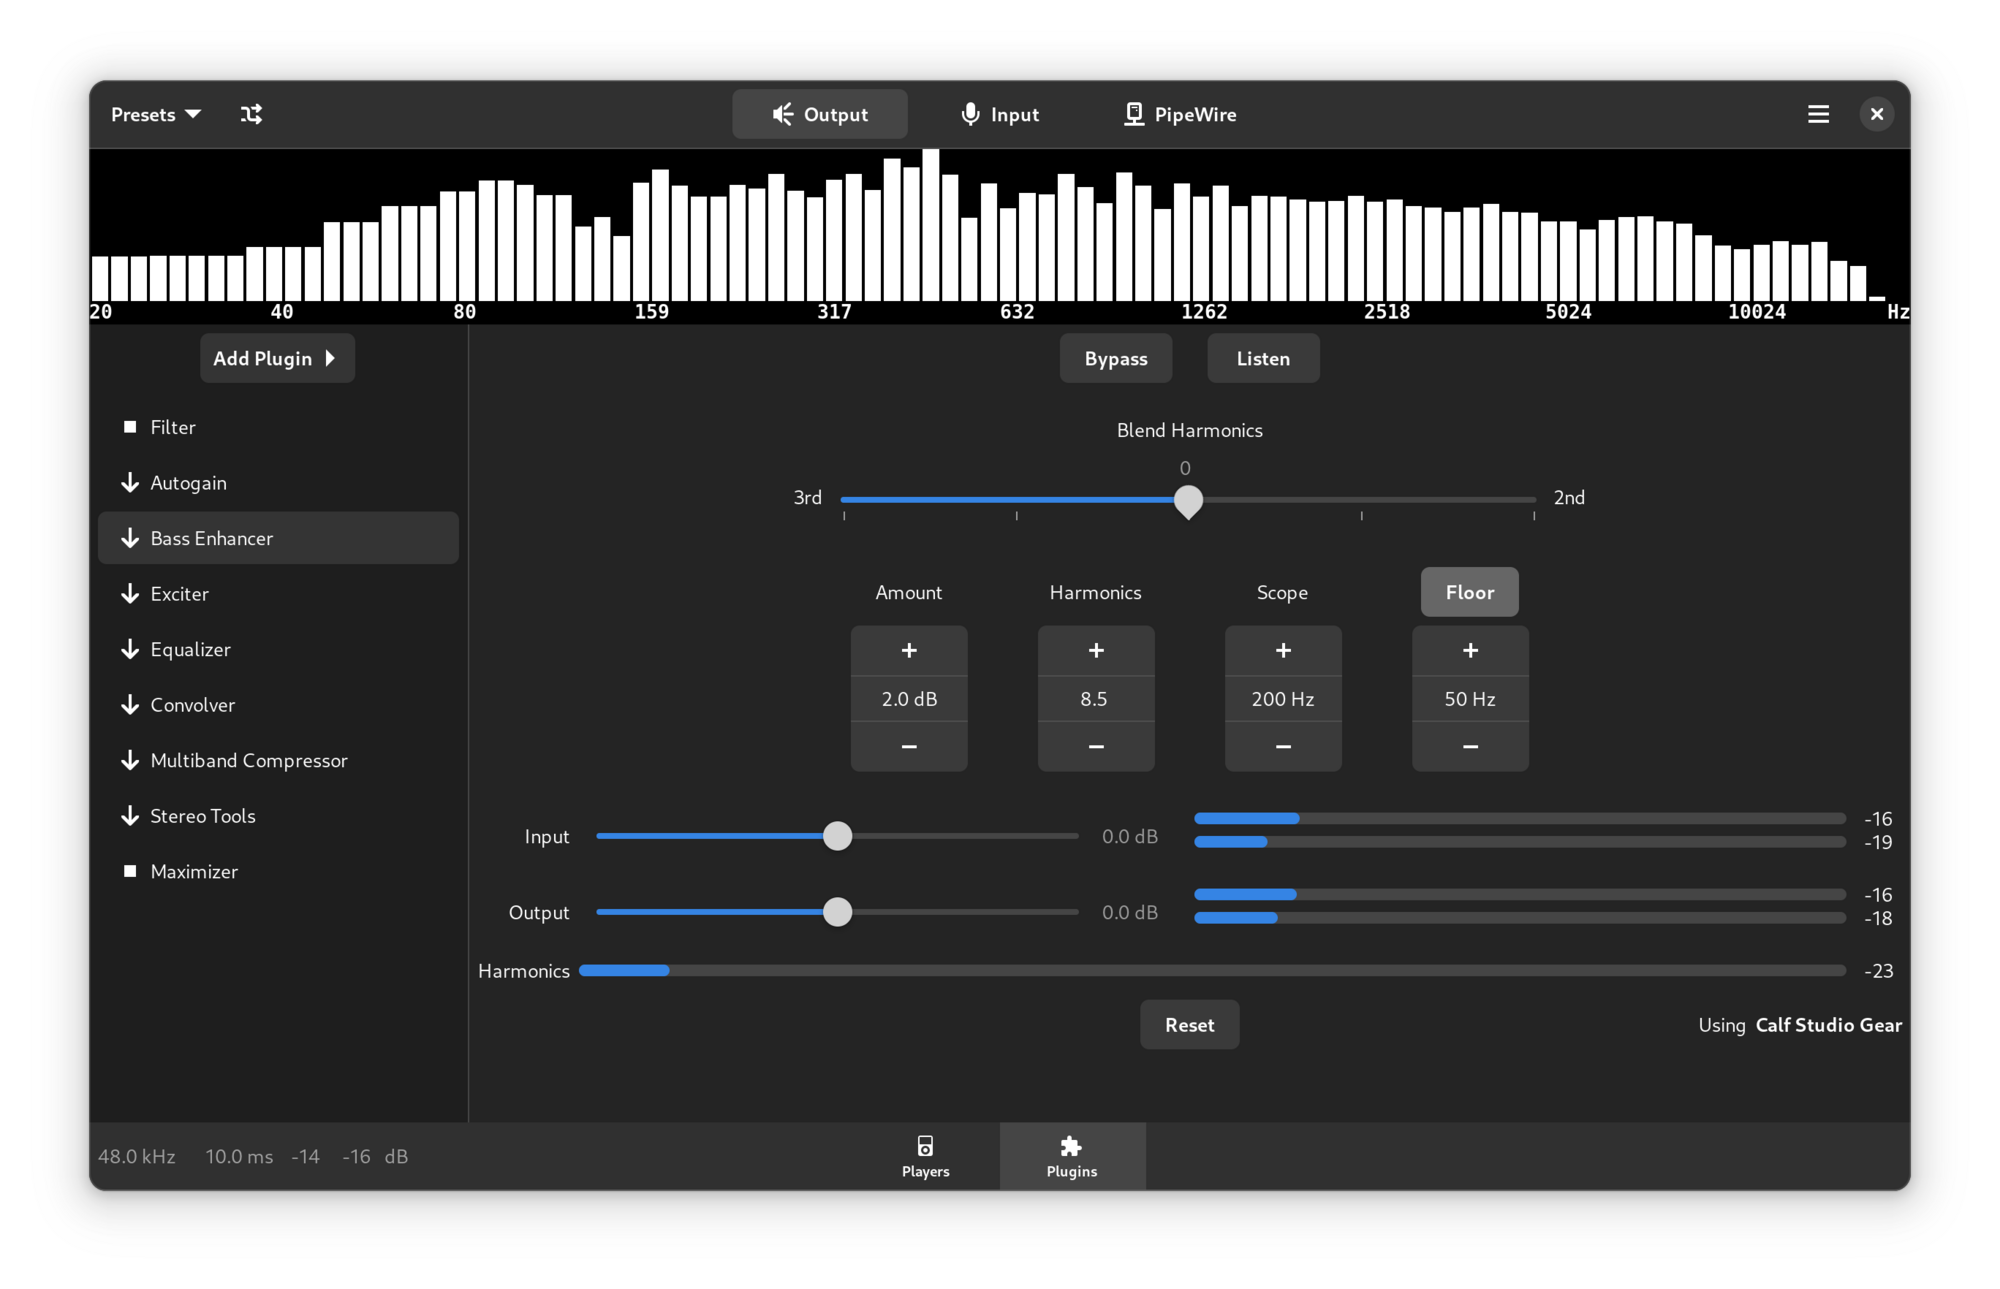Click the Maximizer plugin icon
Image resolution: width=2000 pixels, height=1289 pixels.
coord(128,871)
